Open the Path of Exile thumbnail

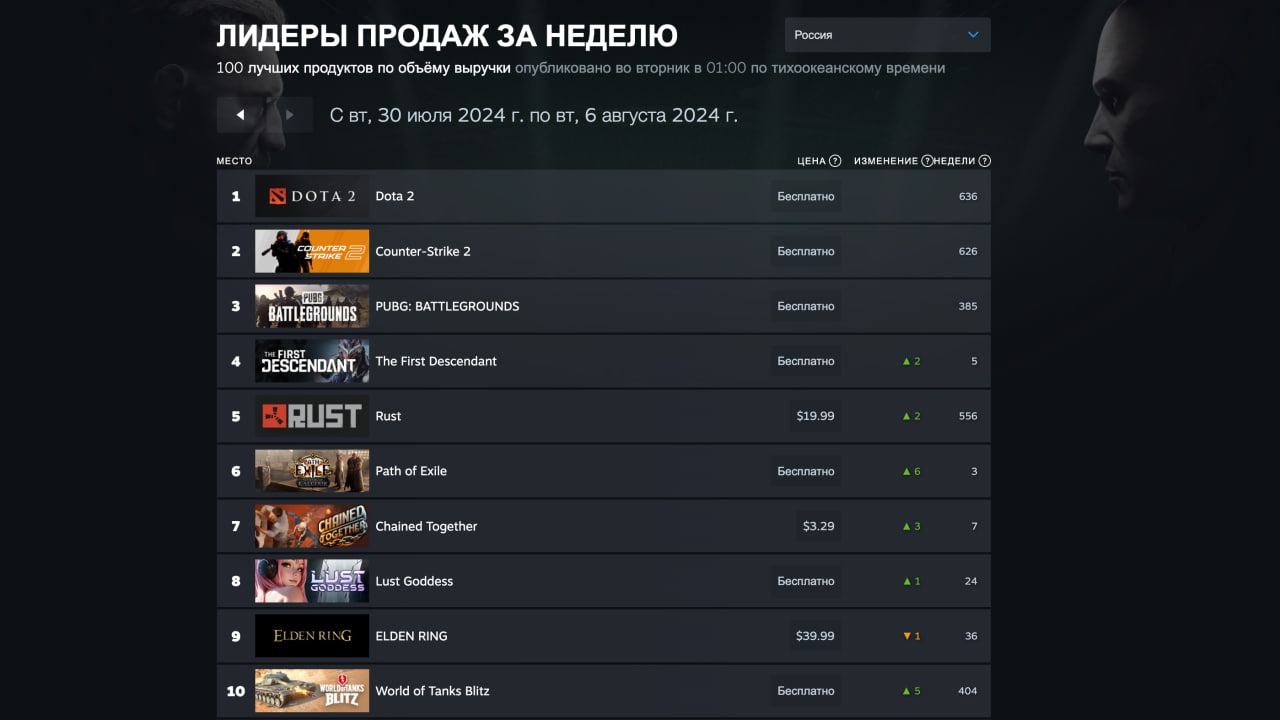[x=312, y=471]
